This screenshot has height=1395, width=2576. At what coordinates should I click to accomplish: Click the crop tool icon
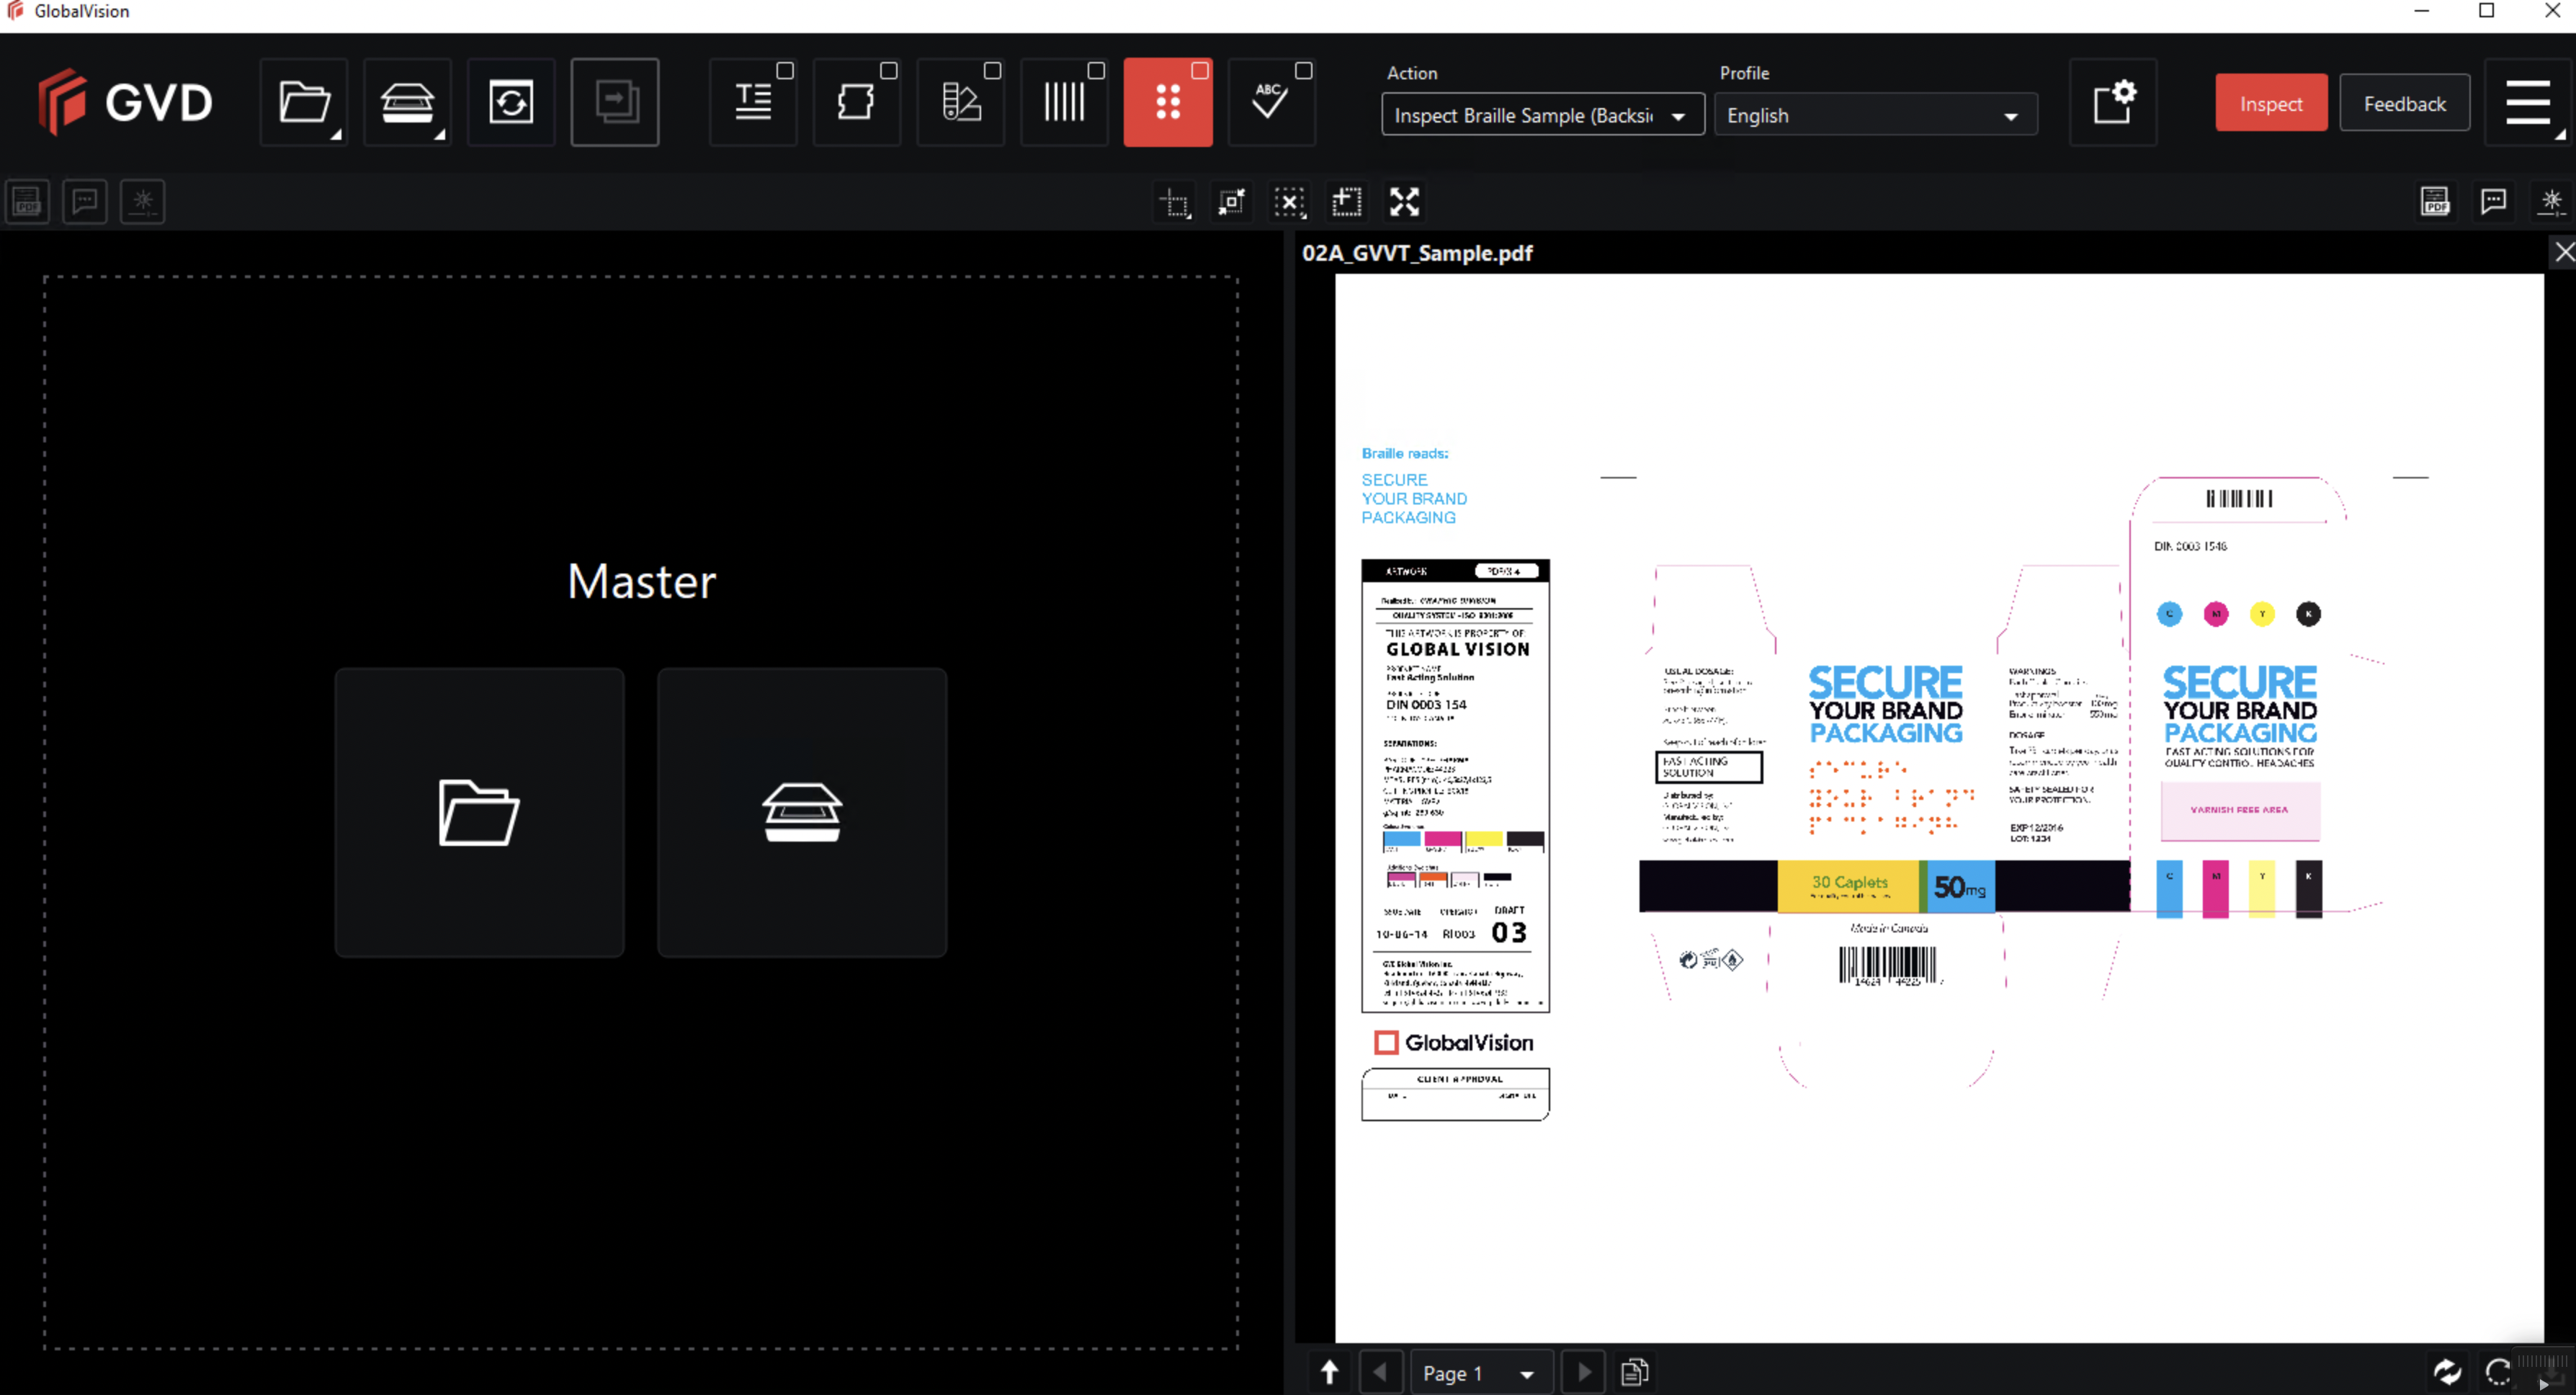click(1175, 202)
